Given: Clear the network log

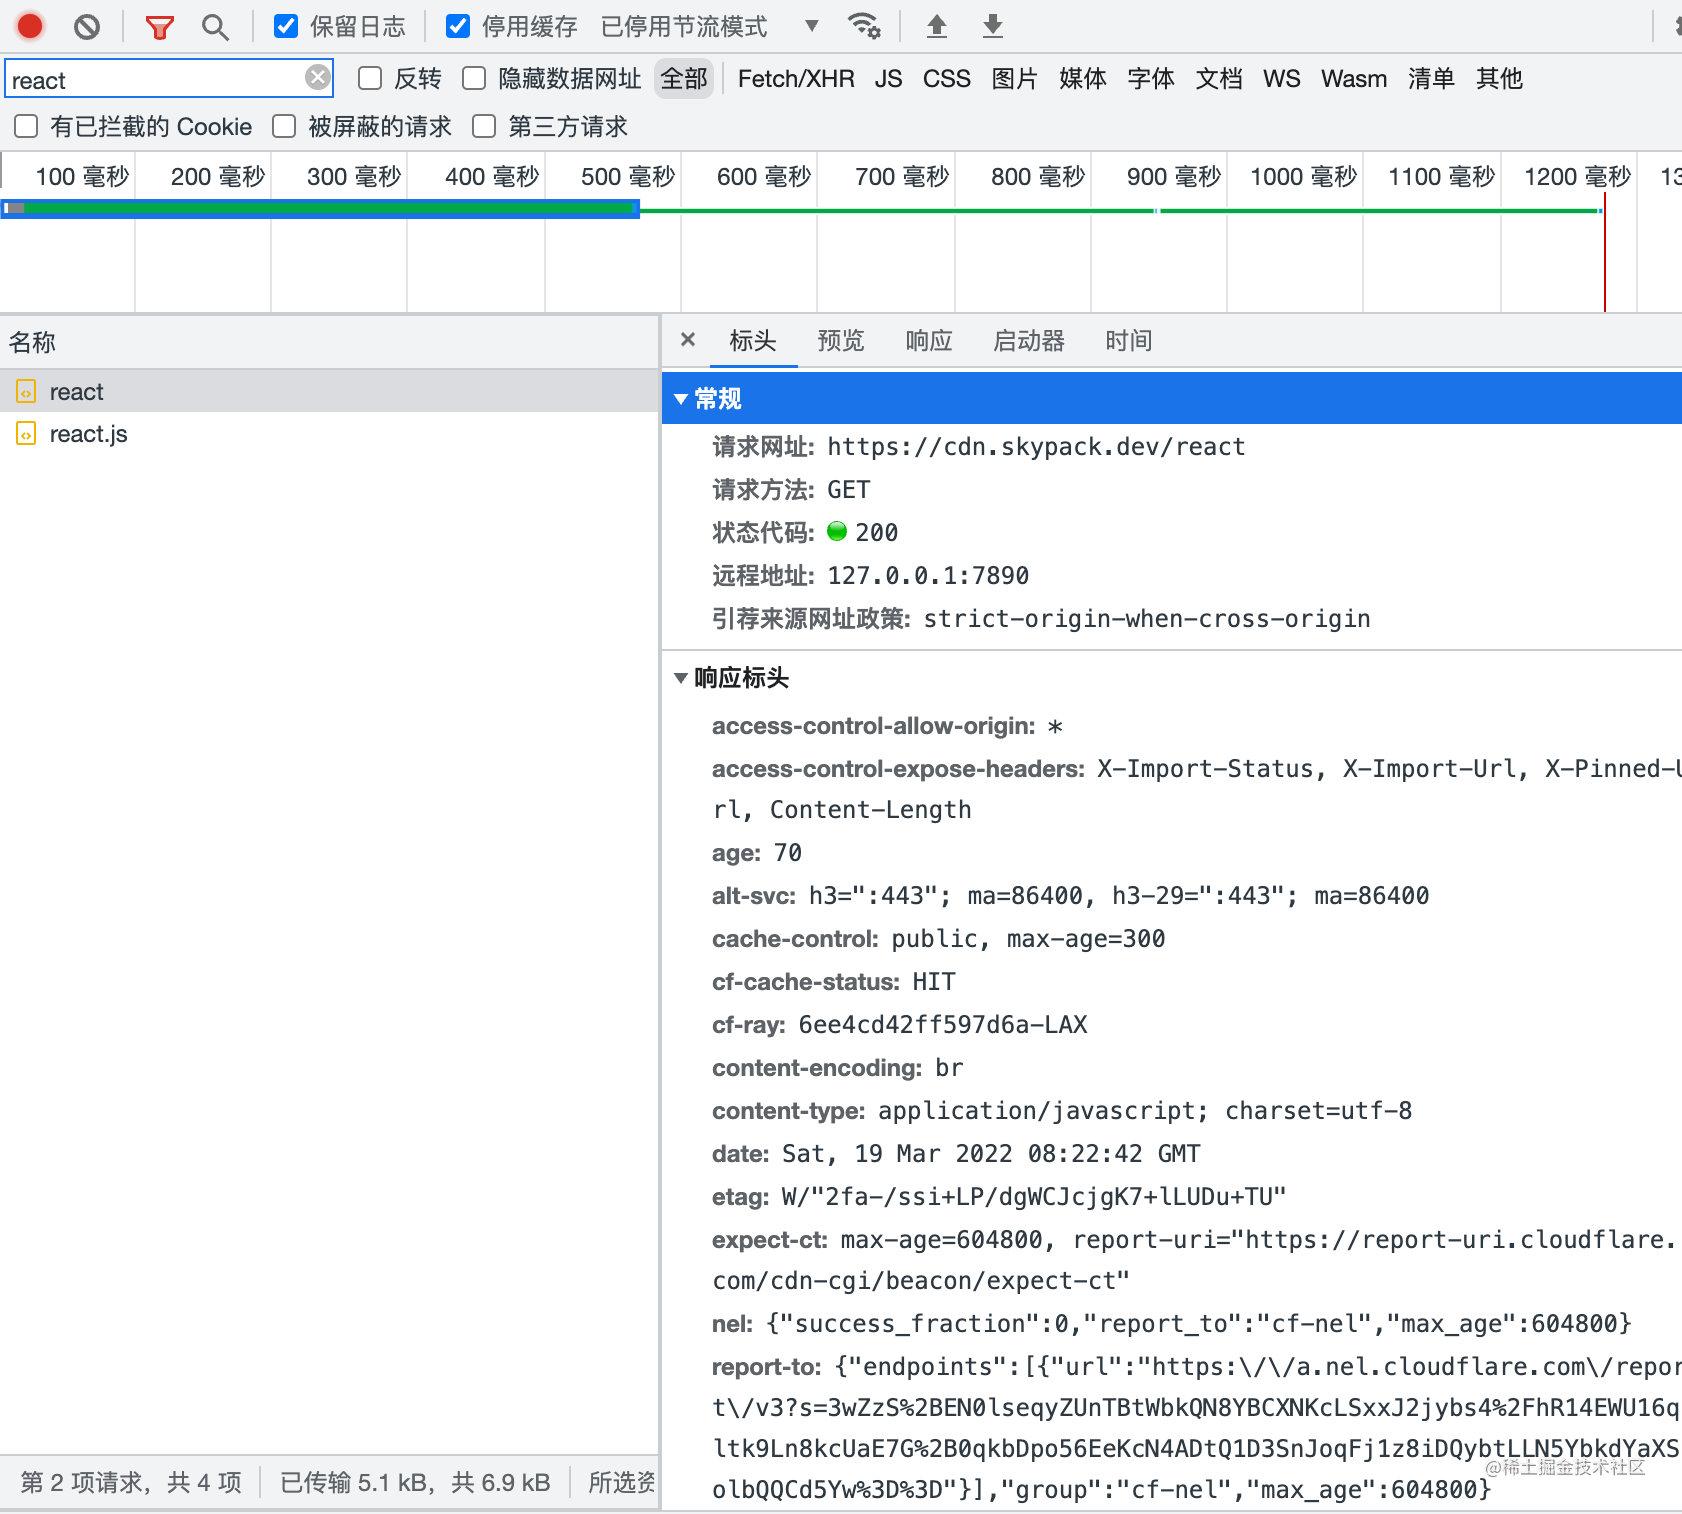Looking at the screenshot, I should point(87,27).
